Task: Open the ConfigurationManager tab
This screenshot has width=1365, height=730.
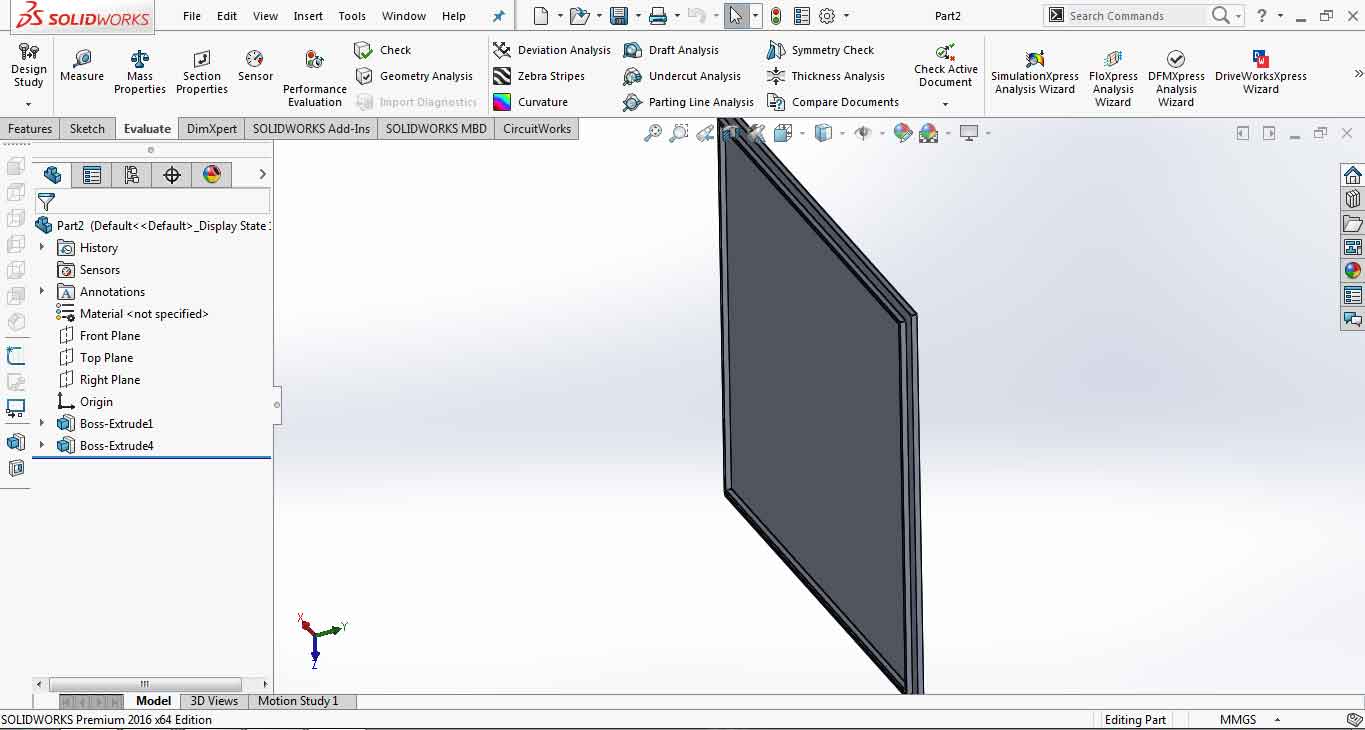Action: 131,175
